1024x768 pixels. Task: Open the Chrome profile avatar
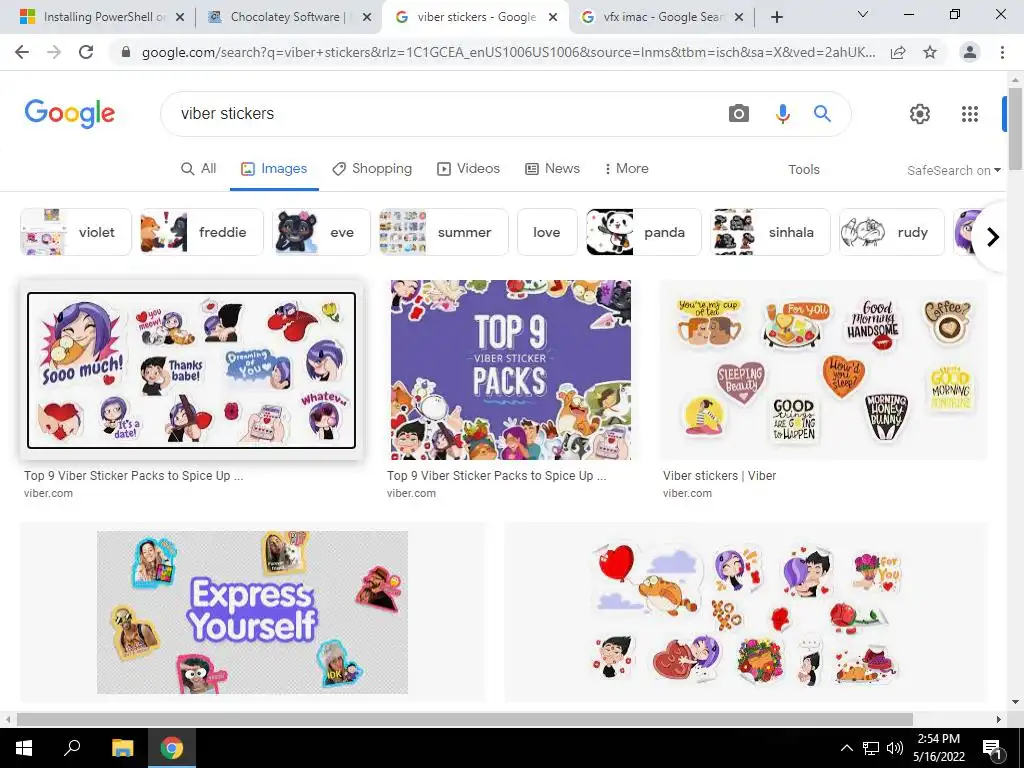(970, 52)
